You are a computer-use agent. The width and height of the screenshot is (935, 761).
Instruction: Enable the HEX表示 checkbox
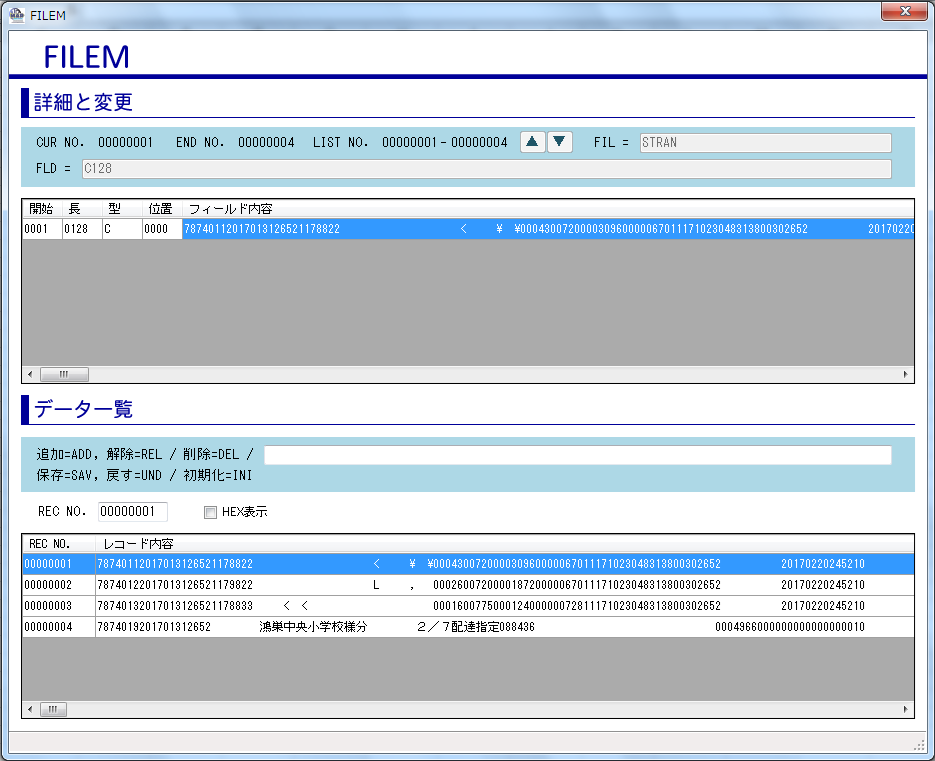(x=210, y=512)
